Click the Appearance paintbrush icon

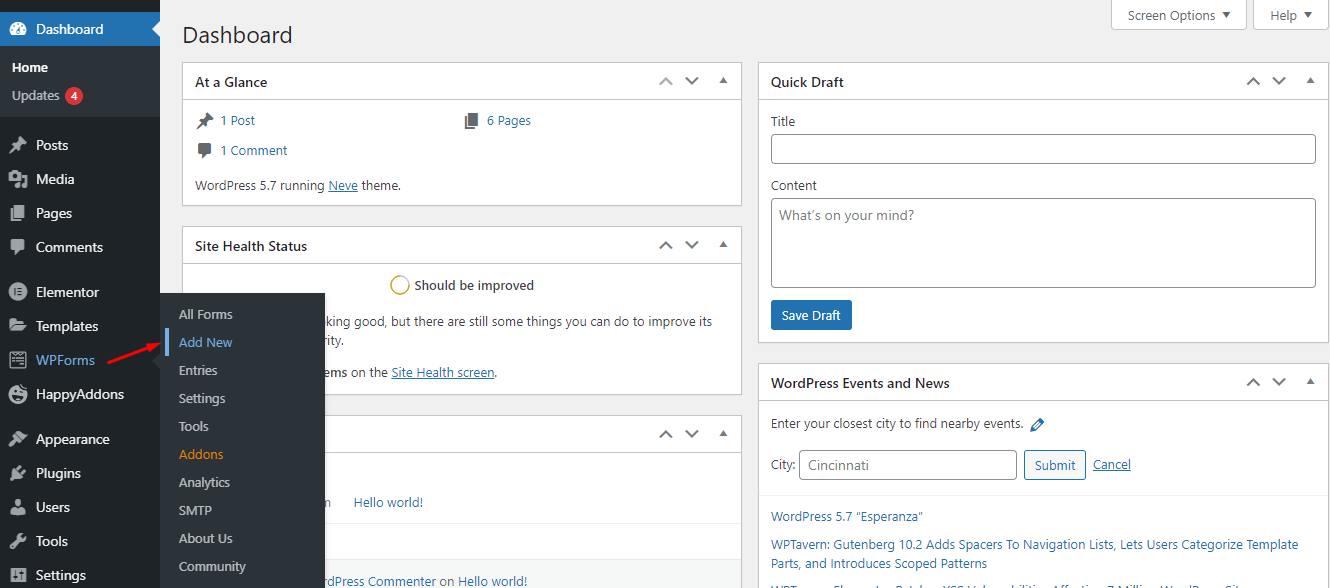18,439
